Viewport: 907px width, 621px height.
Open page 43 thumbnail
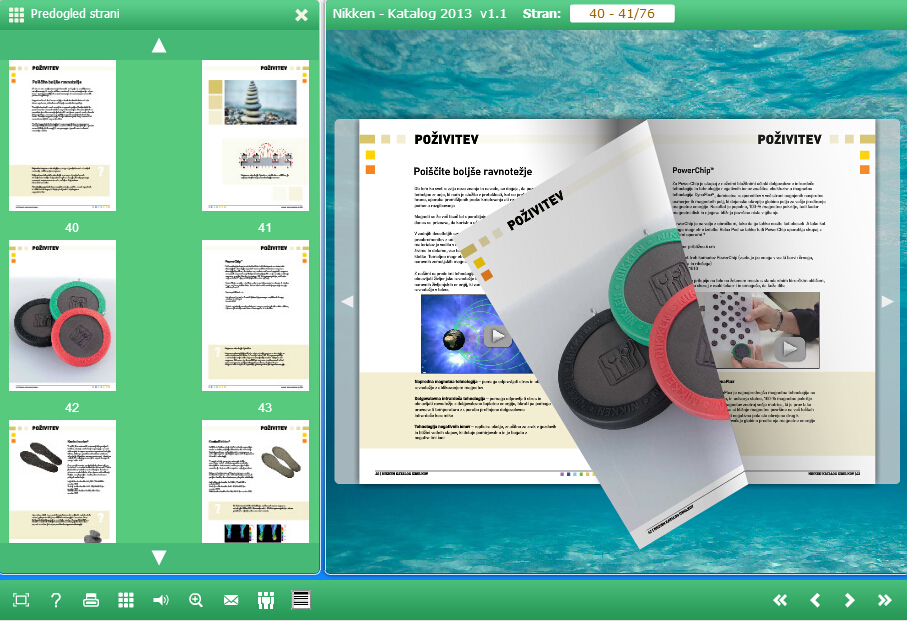coord(255,316)
